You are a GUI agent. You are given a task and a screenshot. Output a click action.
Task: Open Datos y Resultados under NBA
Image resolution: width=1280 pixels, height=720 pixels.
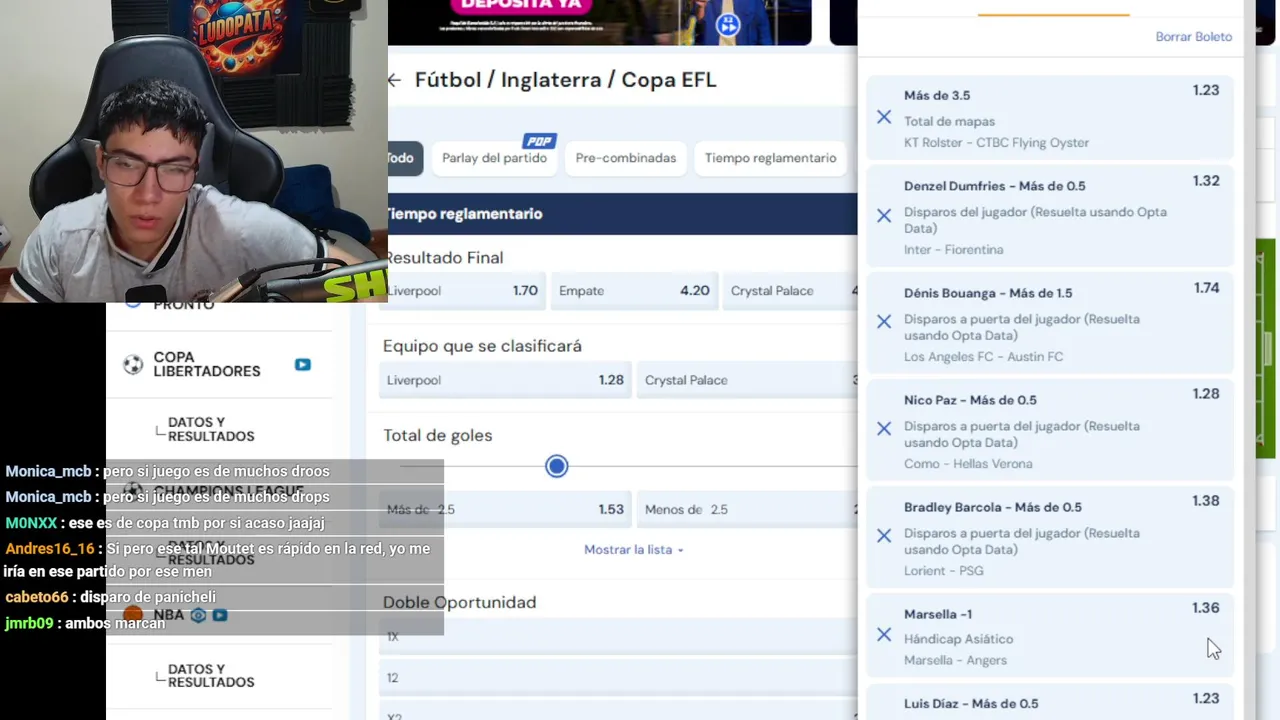211,676
